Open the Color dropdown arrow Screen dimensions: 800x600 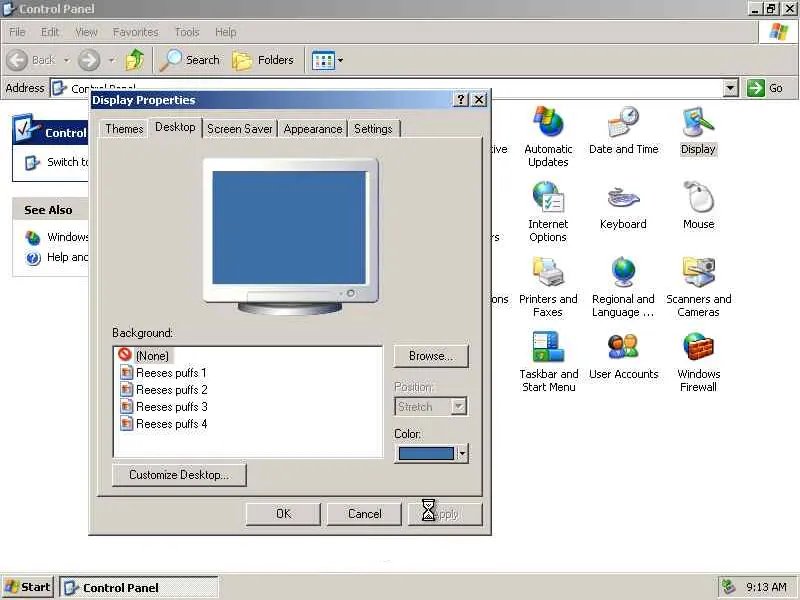tap(462, 453)
